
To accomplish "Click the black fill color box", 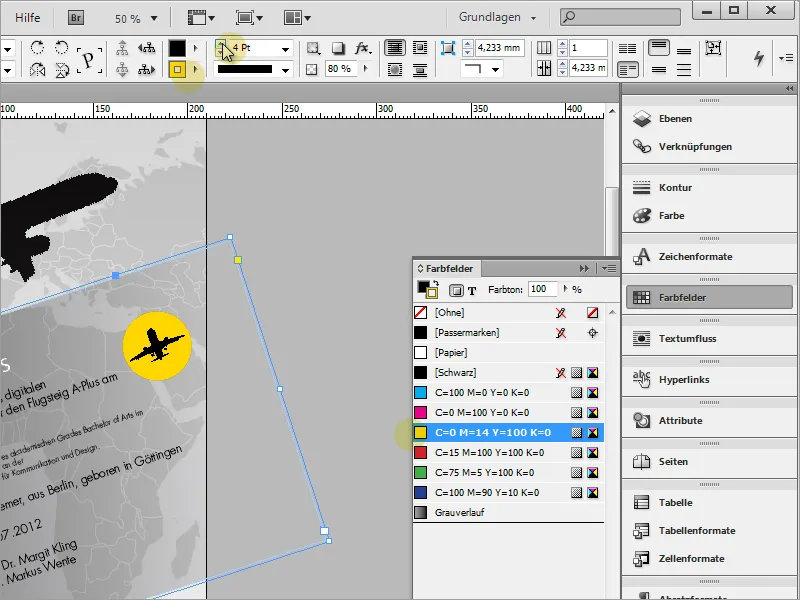I will [x=177, y=48].
